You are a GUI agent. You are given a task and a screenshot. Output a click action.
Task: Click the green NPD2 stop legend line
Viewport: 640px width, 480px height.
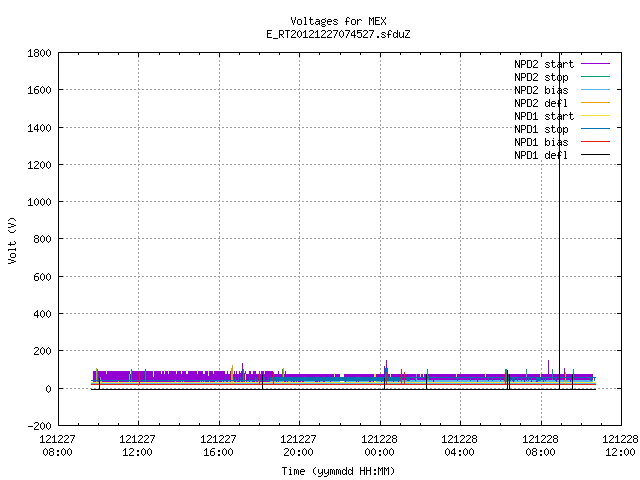(x=596, y=76)
